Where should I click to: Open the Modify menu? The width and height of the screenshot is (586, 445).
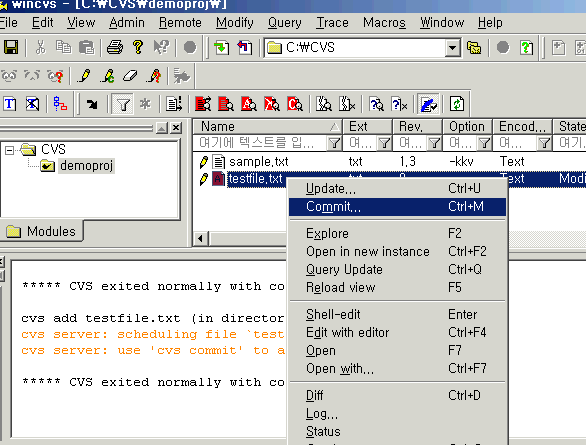[x=235, y=23]
